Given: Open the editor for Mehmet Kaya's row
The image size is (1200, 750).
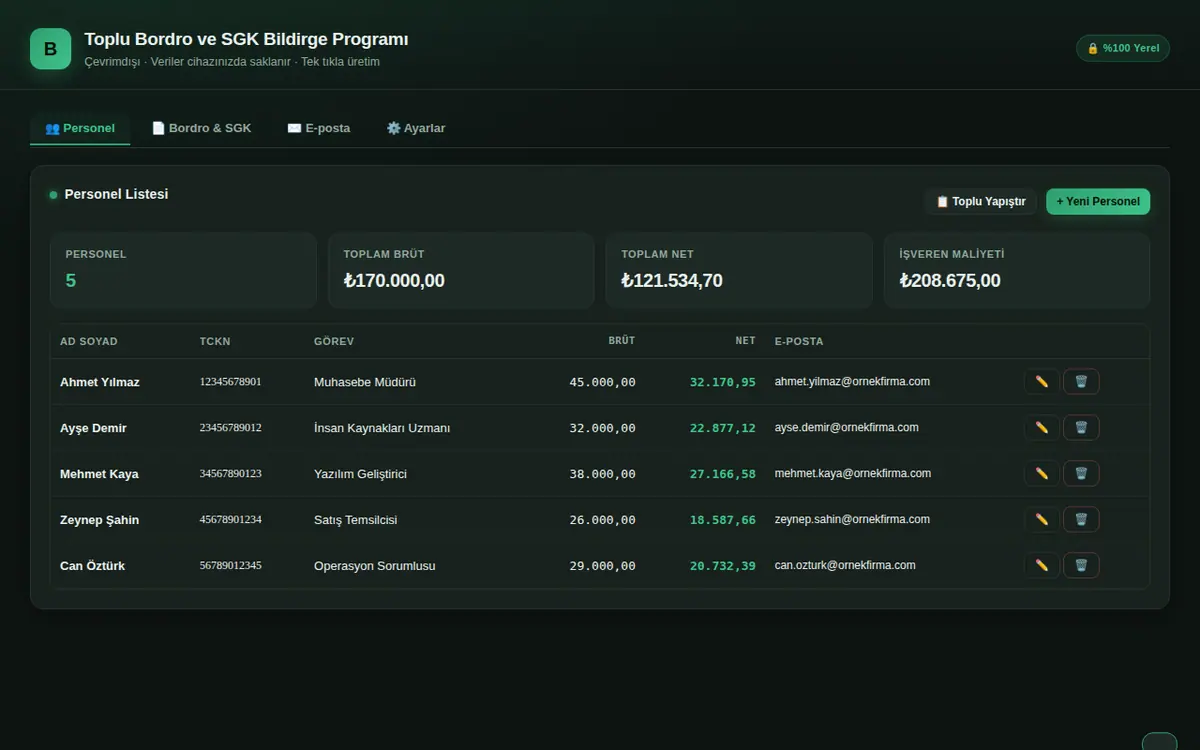Looking at the screenshot, I should [x=1041, y=474].
